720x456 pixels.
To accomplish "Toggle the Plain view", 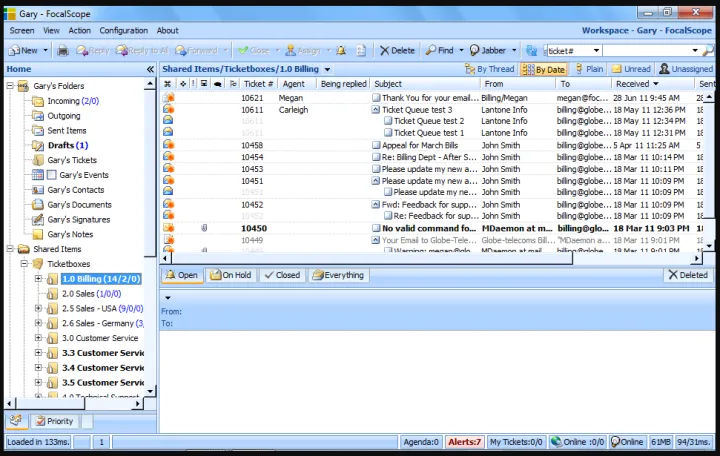I will (589, 69).
